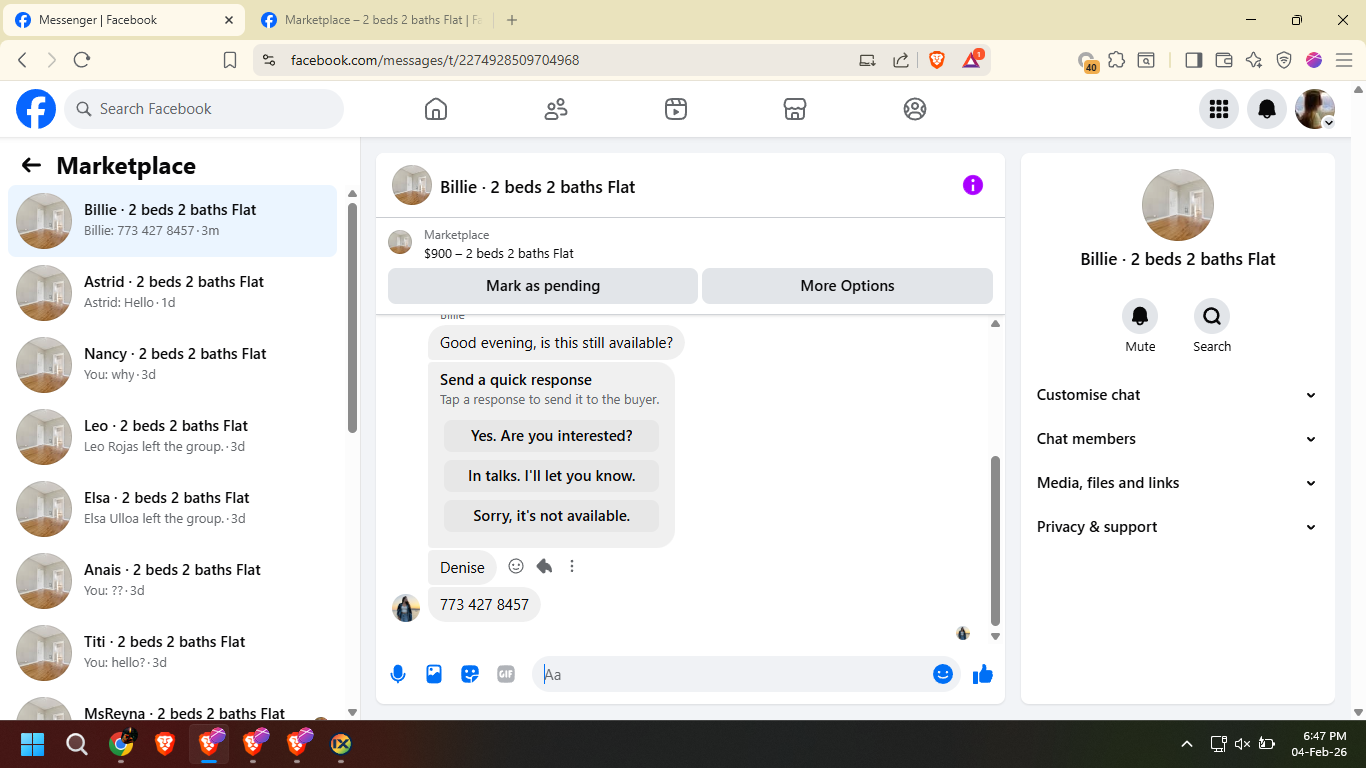Go back using Marketplace back arrow
The width and height of the screenshot is (1366, 768).
tap(32, 166)
